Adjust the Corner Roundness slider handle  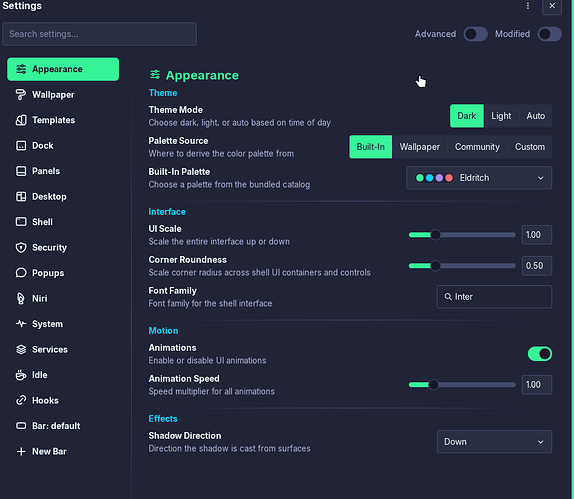click(x=435, y=265)
